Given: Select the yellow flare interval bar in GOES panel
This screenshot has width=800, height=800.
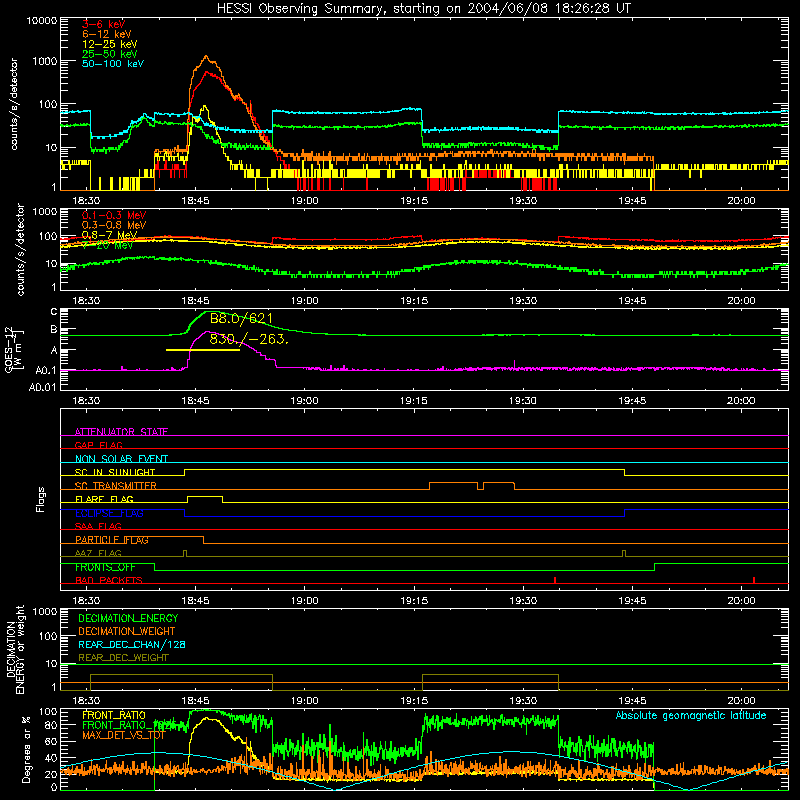Looking at the screenshot, I should pyautogui.click(x=203, y=350).
